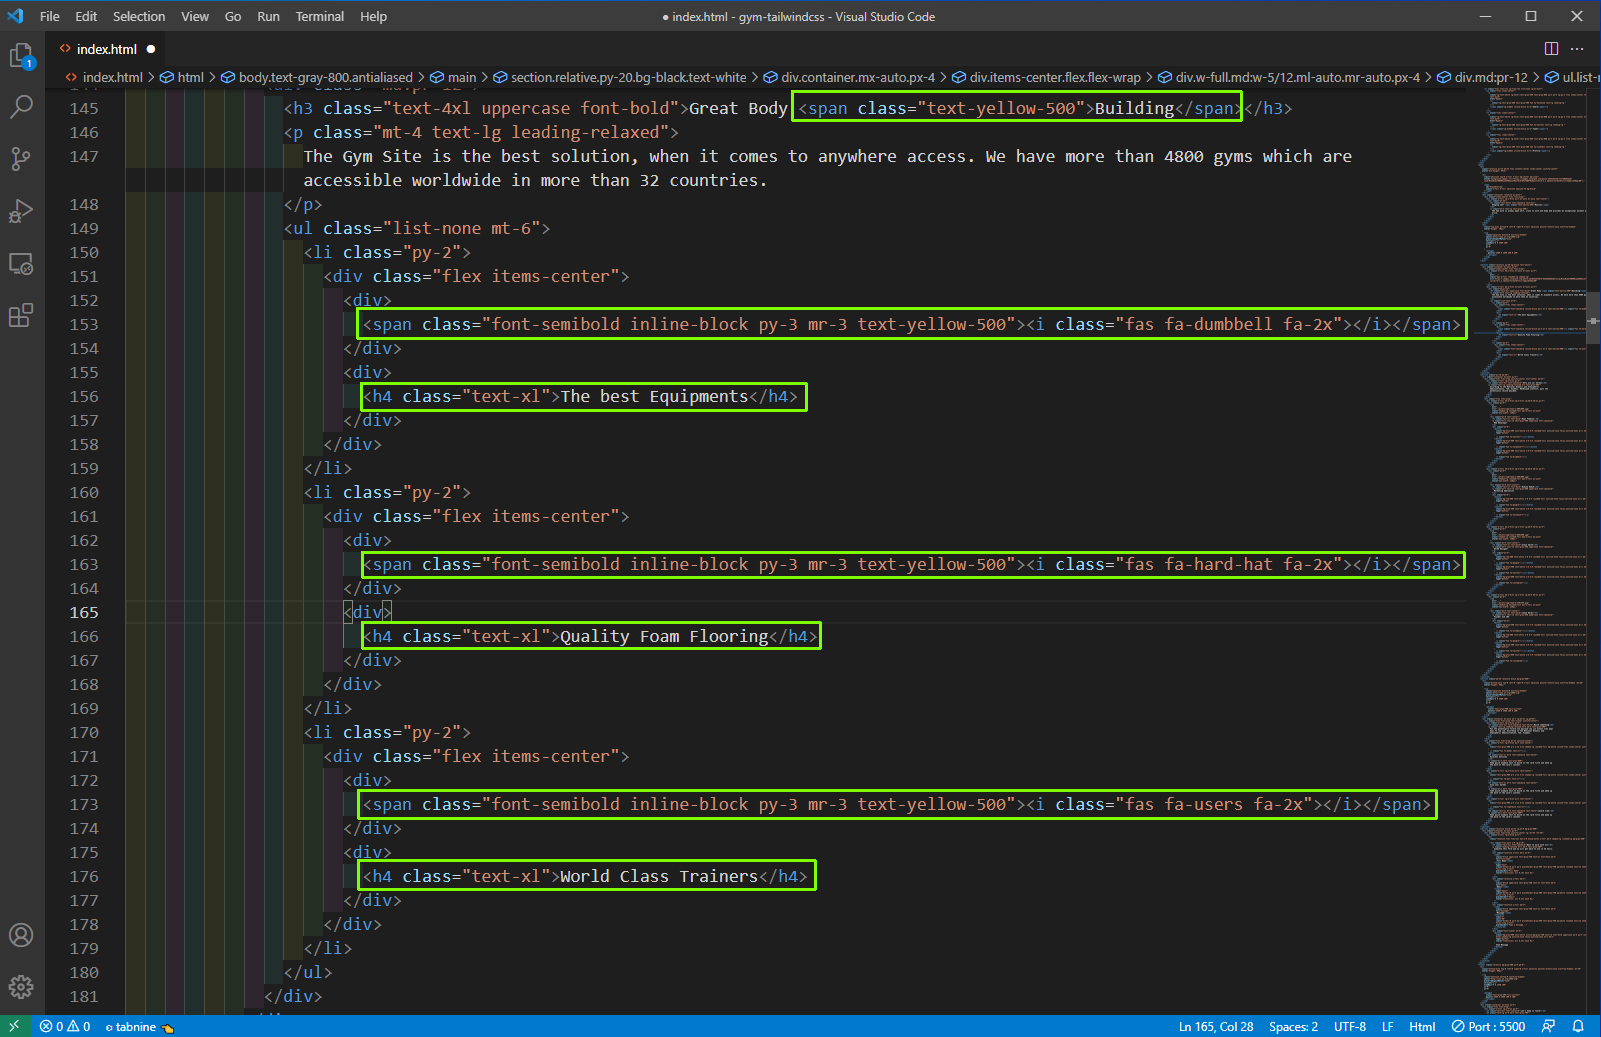Image resolution: width=1601 pixels, height=1037 pixels.
Task: Open the Manage gear menu
Action: click(22, 987)
